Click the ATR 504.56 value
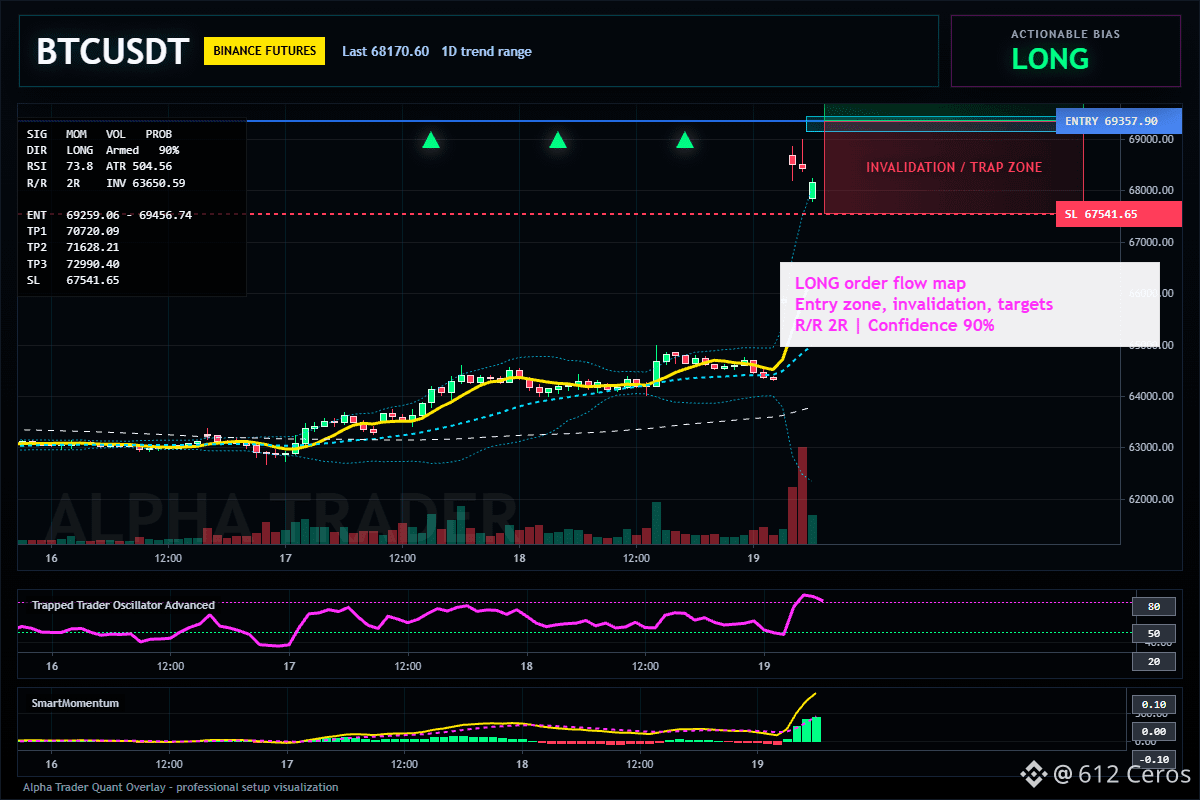This screenshot has width=1200, height=800. coord(139,166)
